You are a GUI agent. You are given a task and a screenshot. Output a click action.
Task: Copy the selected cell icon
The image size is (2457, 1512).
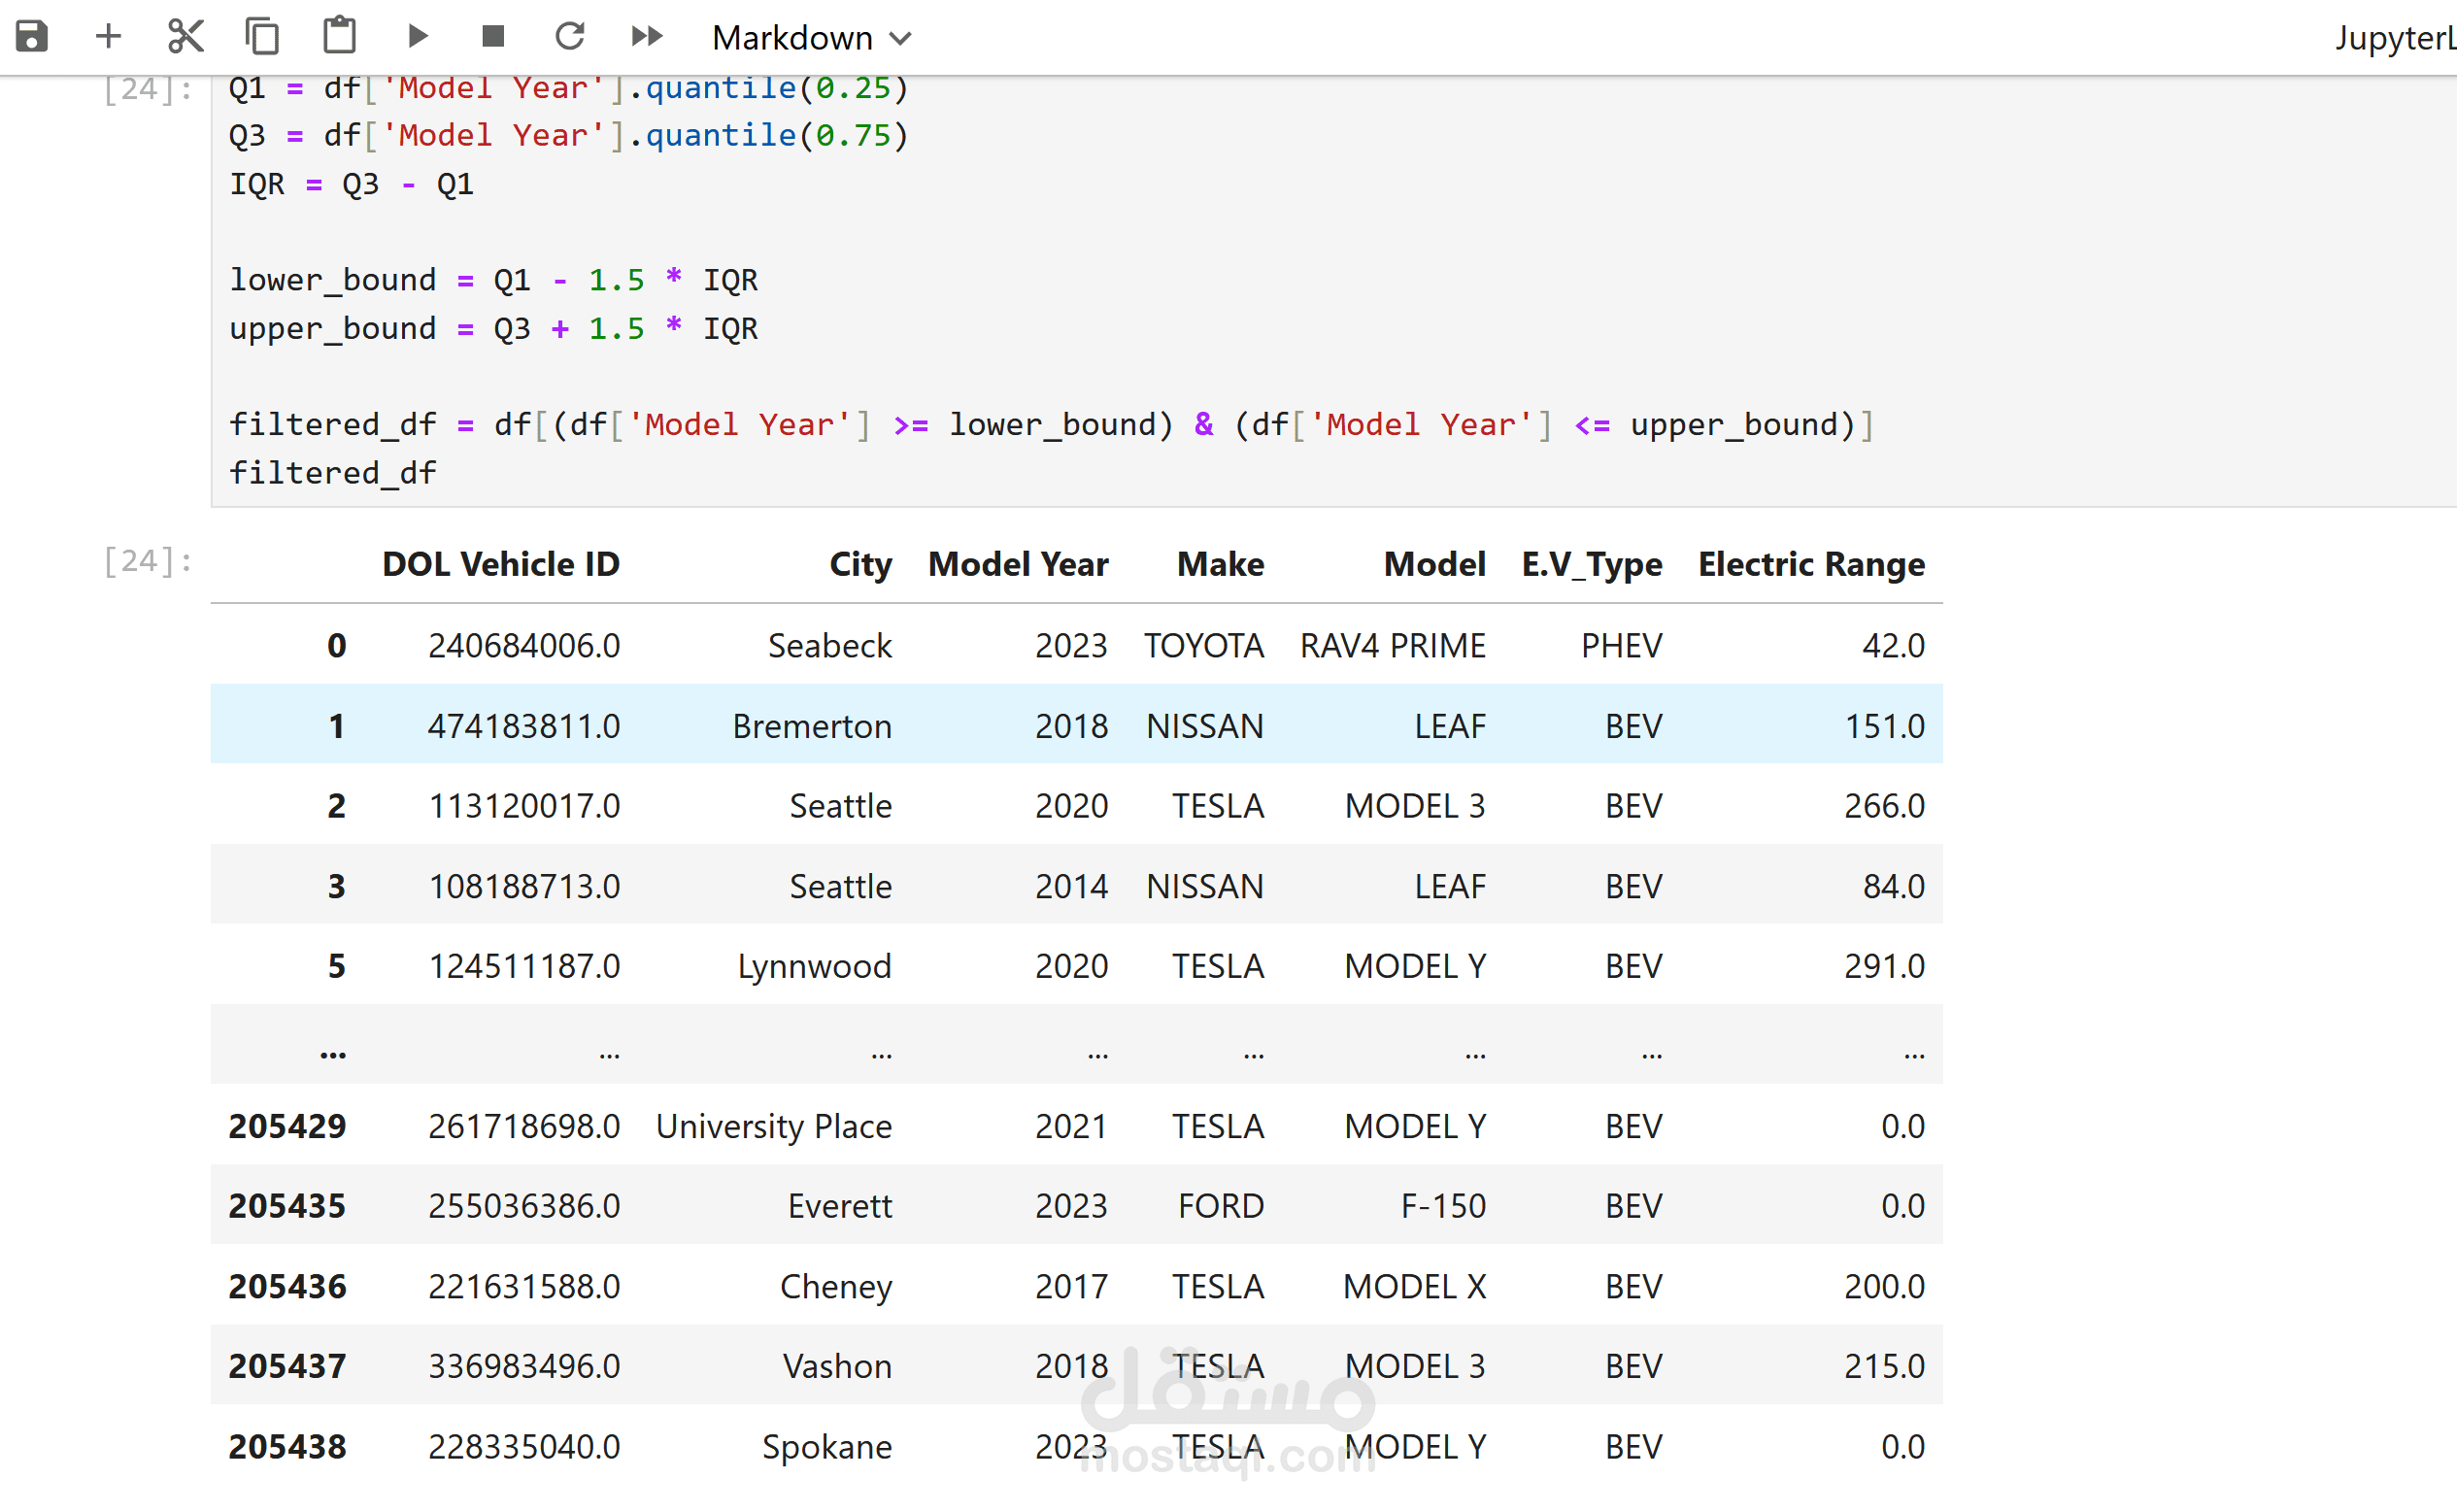point(262,37)
